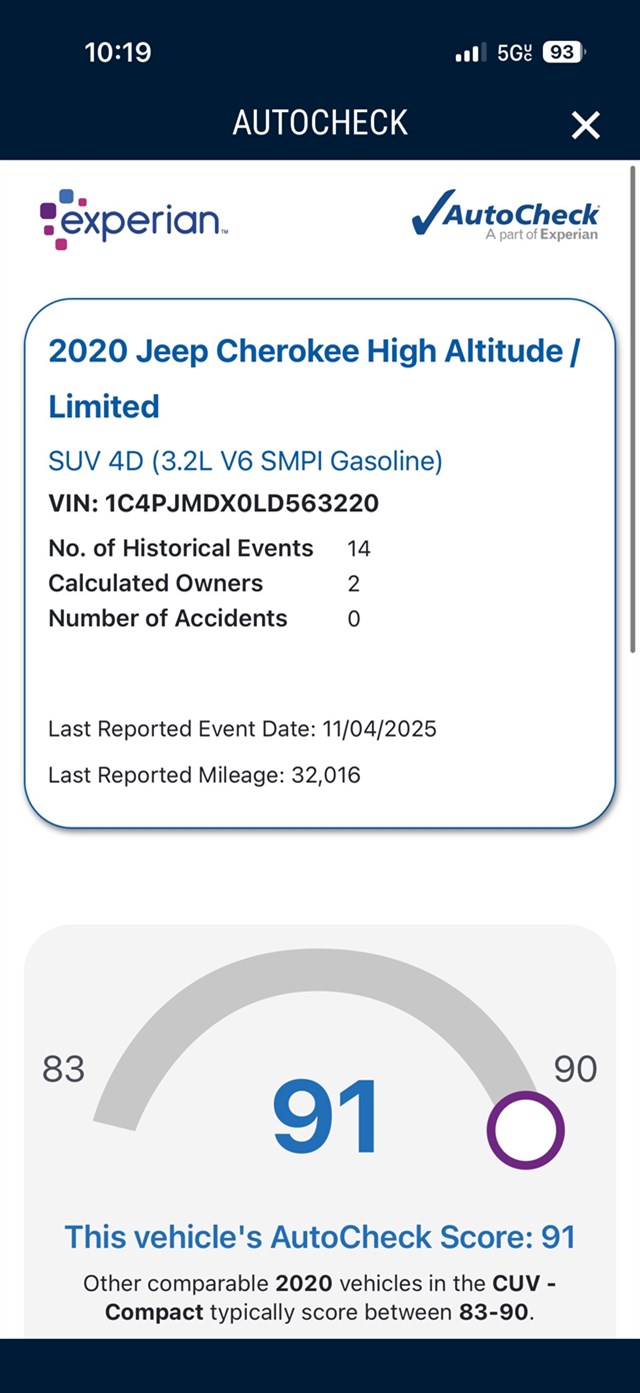The image size is (640, 1393).
Task: Tap the battery indicator showing 93
Action: [x=563, y=53]
